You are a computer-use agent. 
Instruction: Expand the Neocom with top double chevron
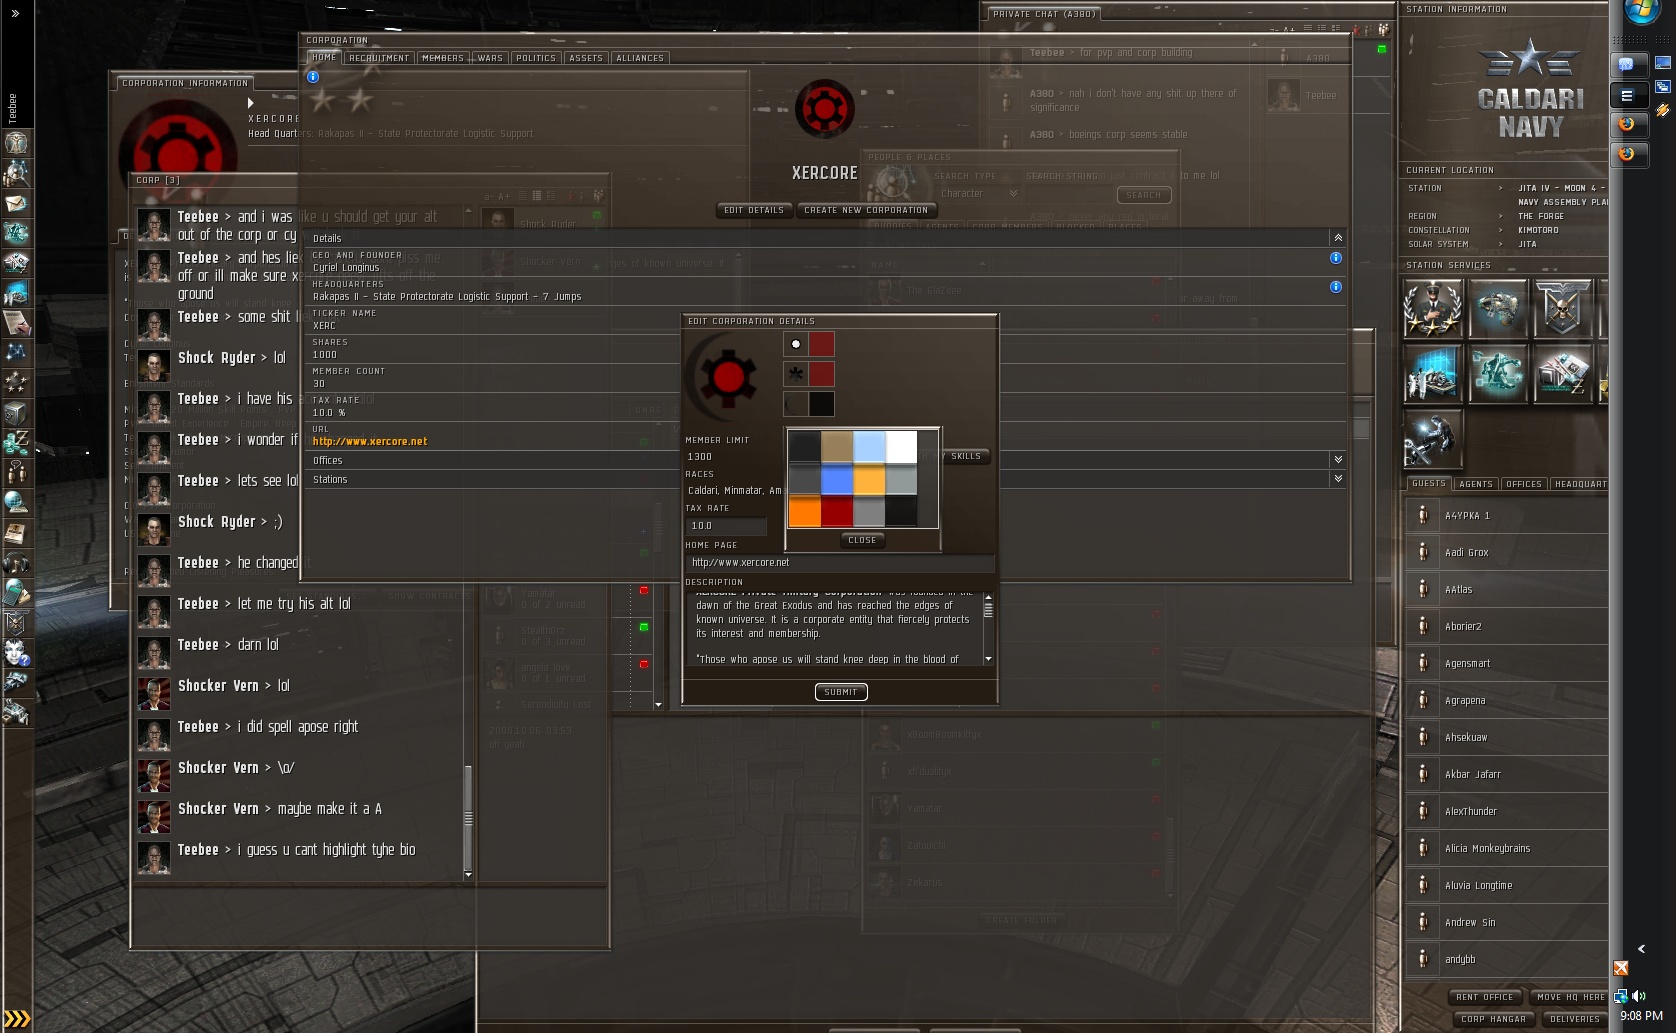tap(15, 14)
